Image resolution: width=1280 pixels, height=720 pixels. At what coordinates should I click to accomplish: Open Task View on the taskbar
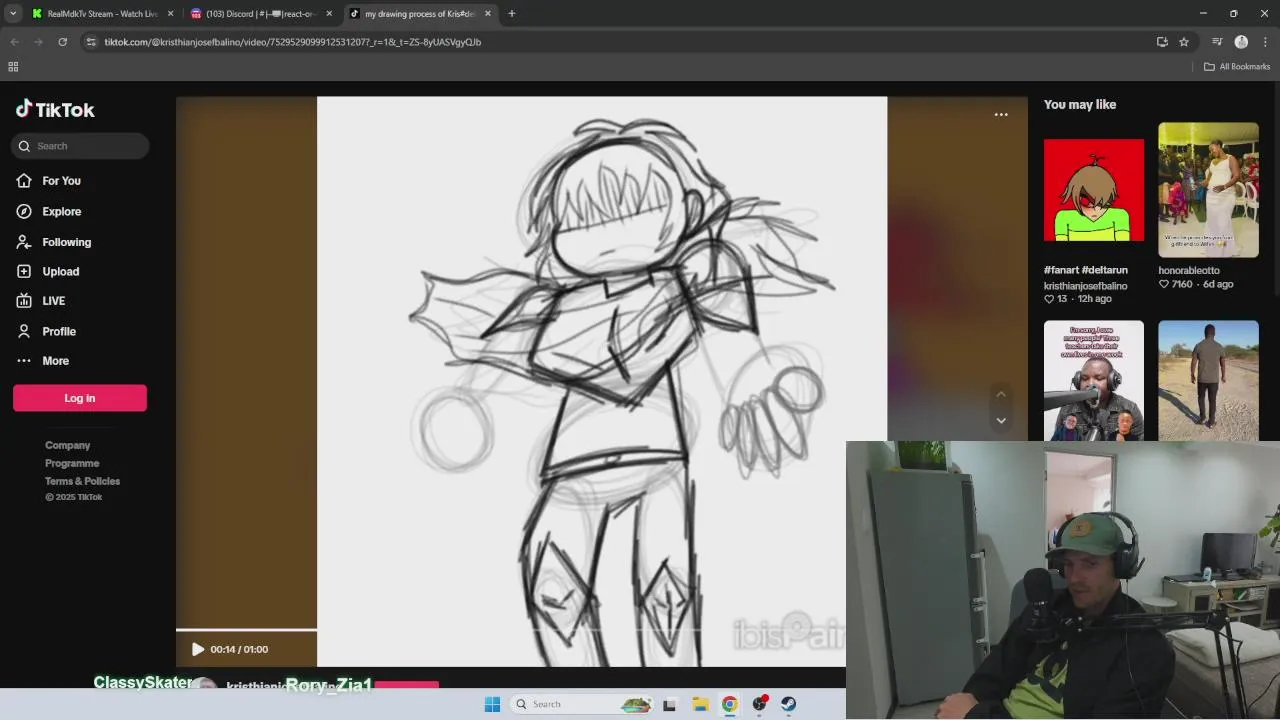click(x=669, y=704)
